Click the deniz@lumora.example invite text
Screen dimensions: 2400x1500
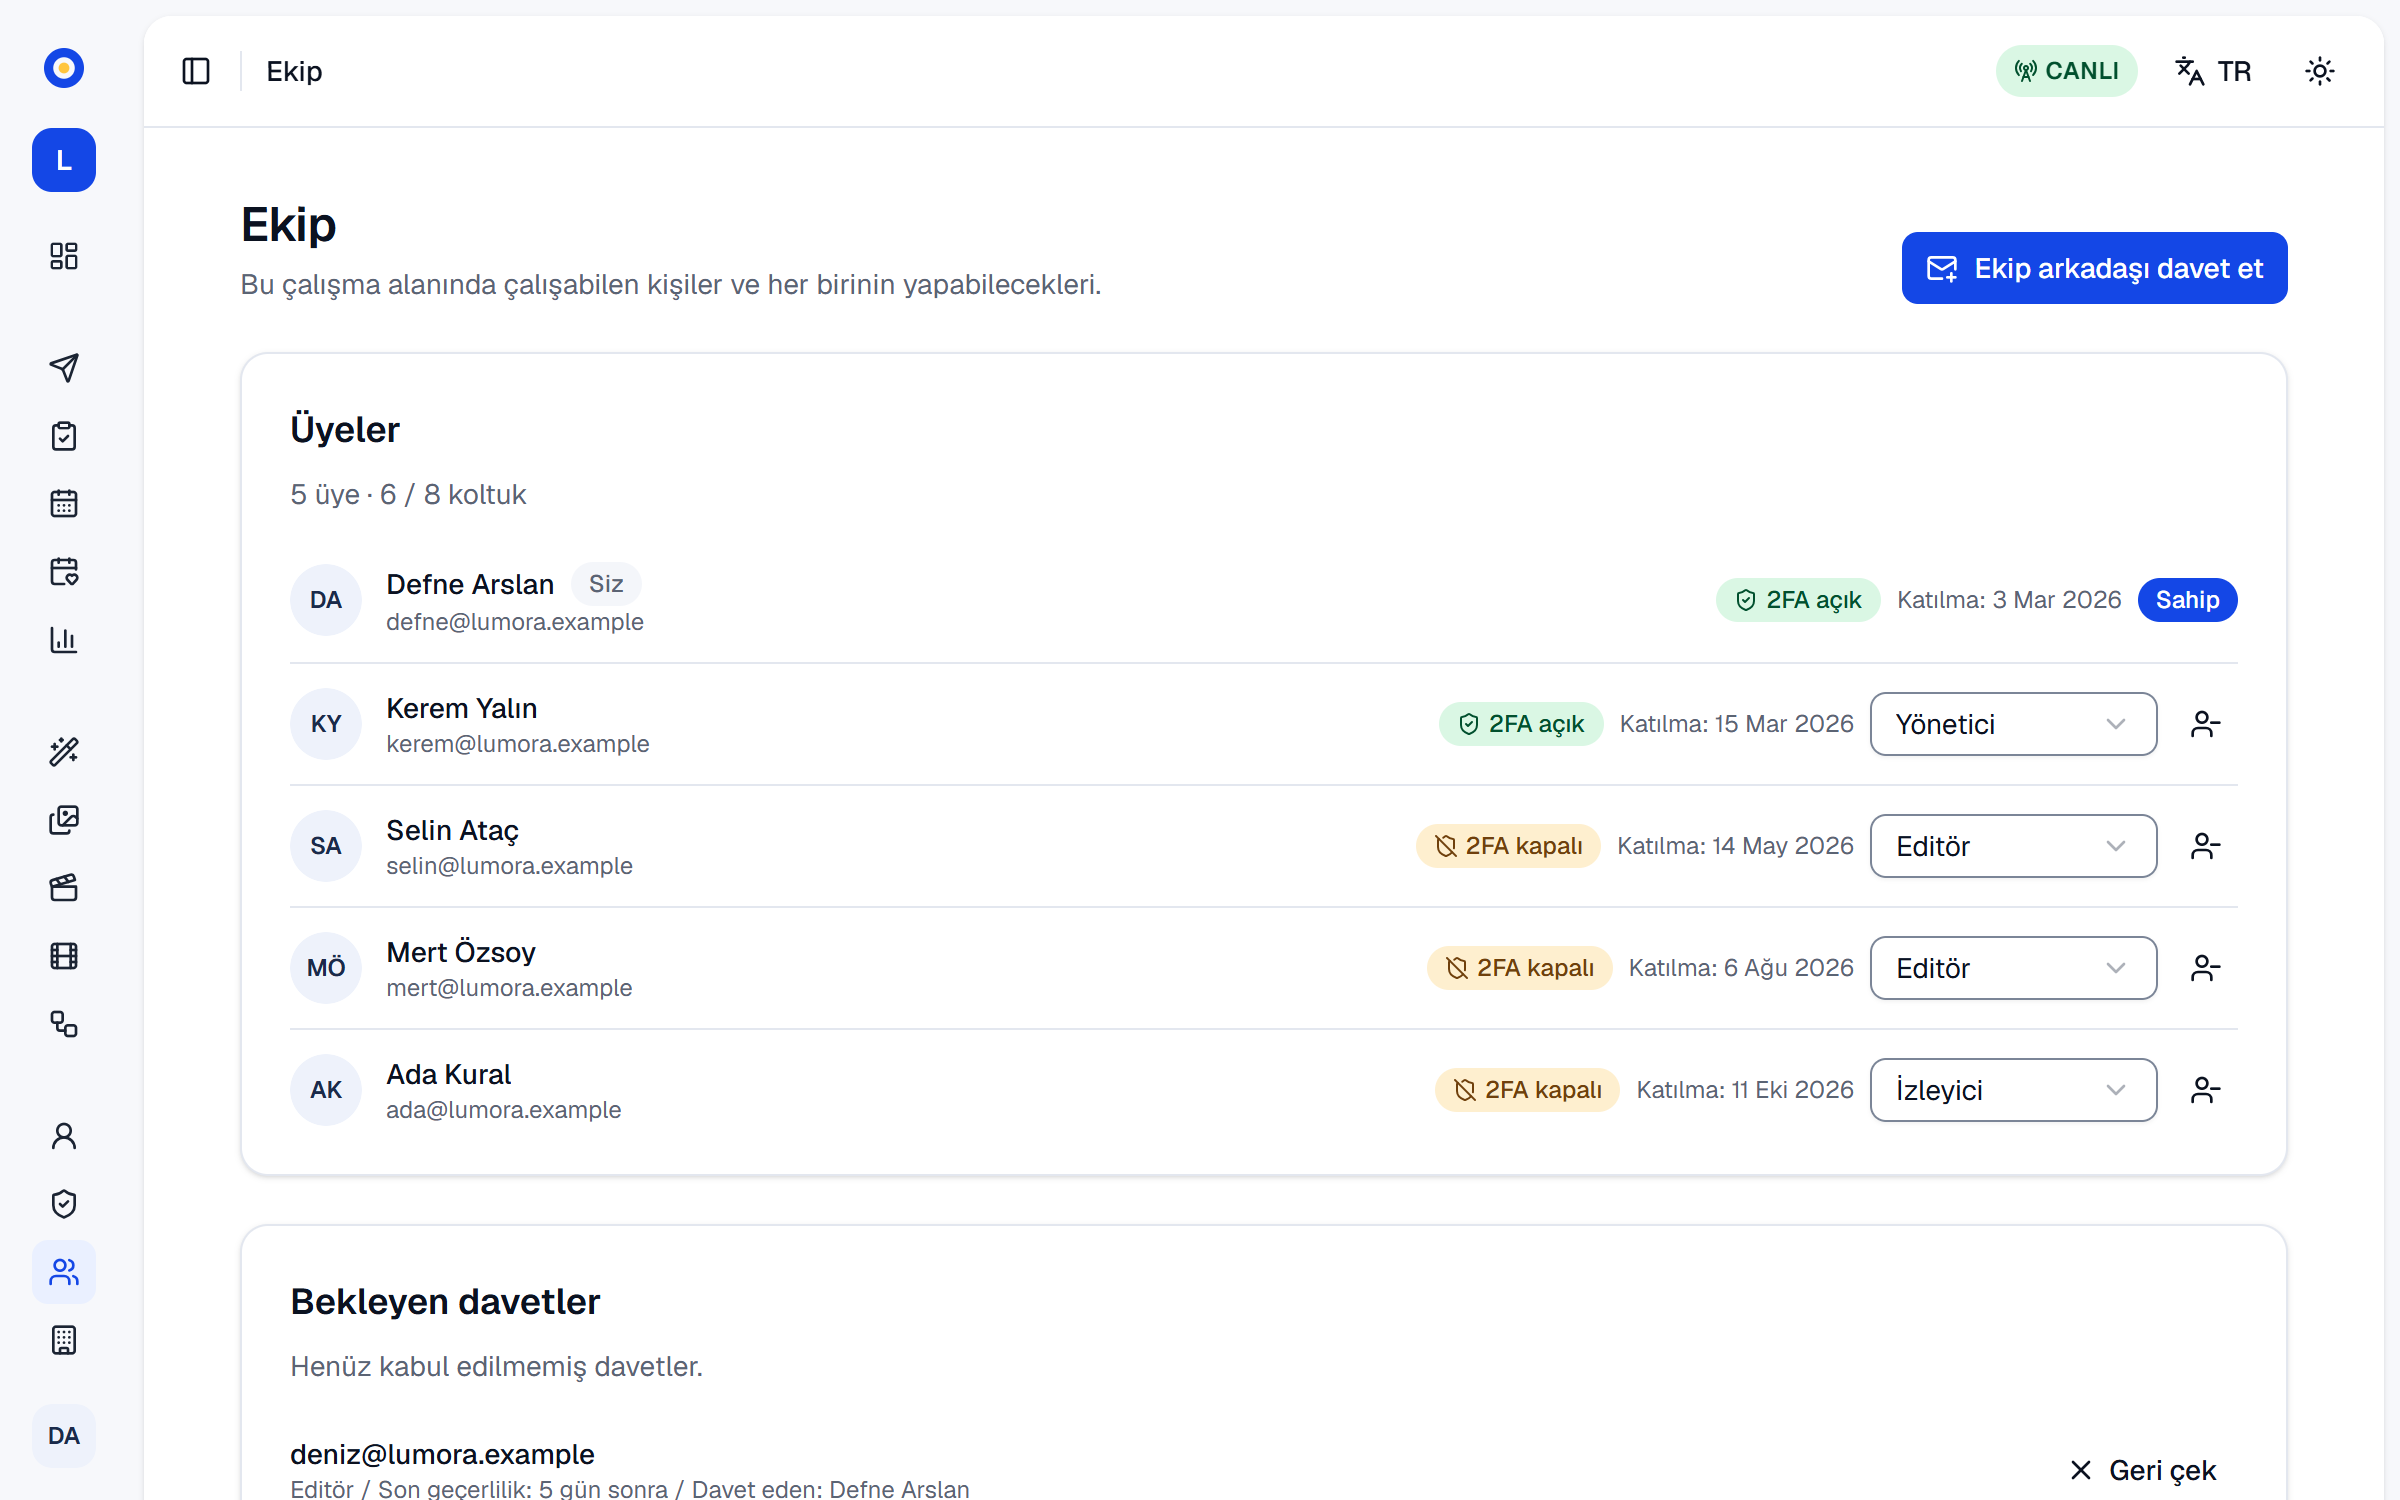442,1454
